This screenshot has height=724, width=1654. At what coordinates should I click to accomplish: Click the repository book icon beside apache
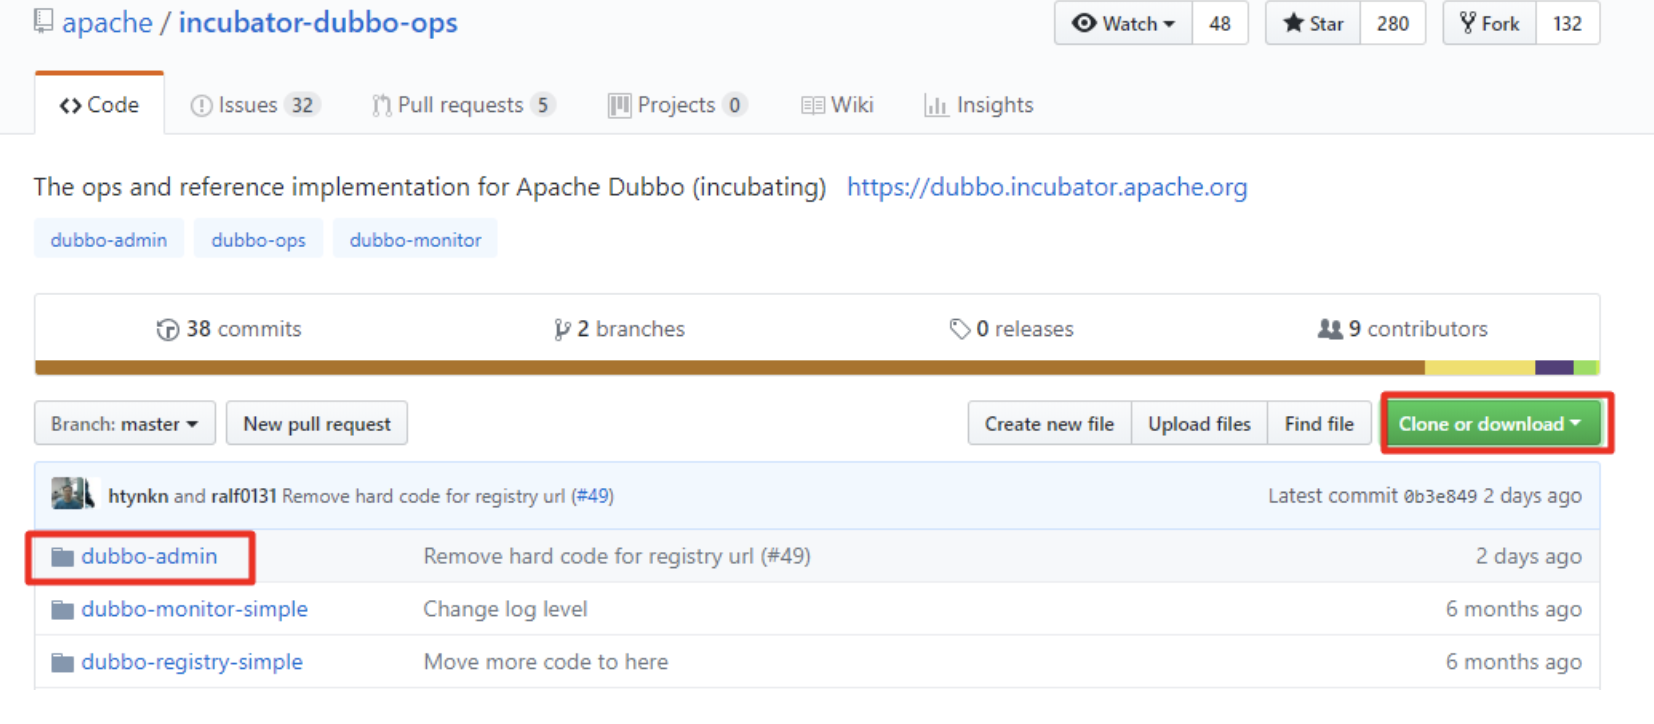pyautogui.click(x=43, y=21)
